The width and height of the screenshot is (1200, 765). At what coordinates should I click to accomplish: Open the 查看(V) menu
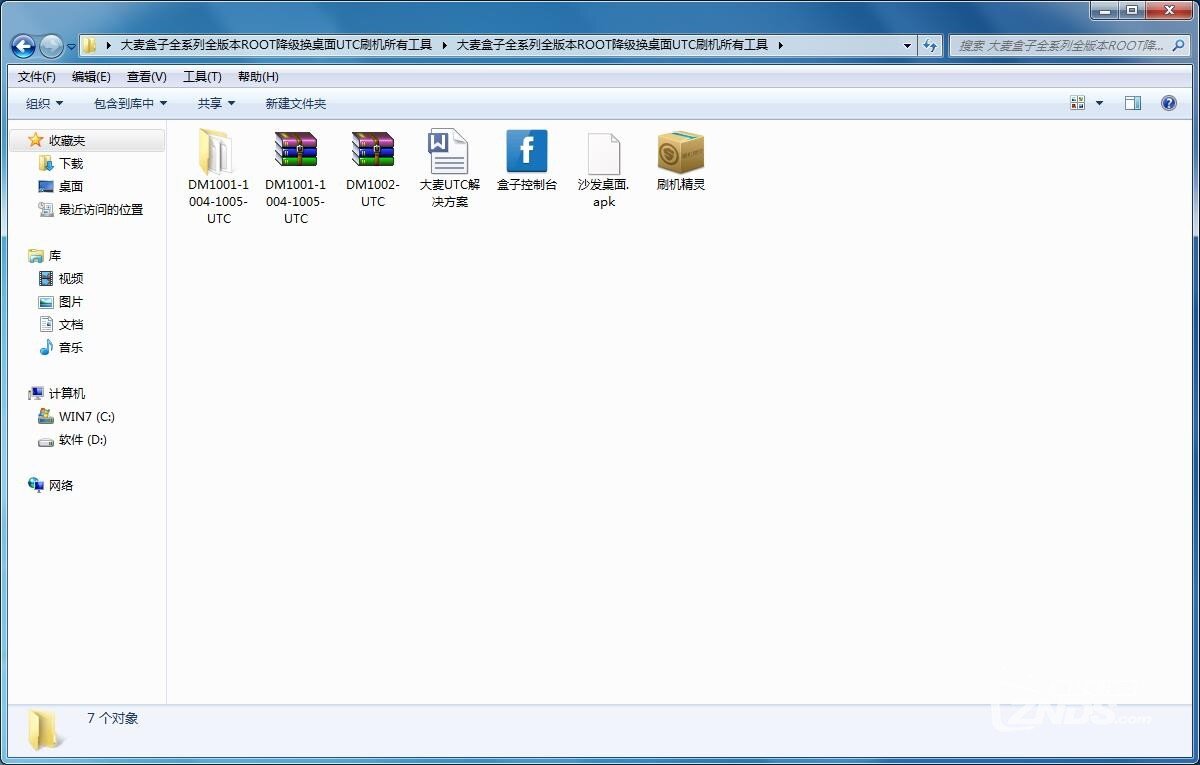click(147, 77)
